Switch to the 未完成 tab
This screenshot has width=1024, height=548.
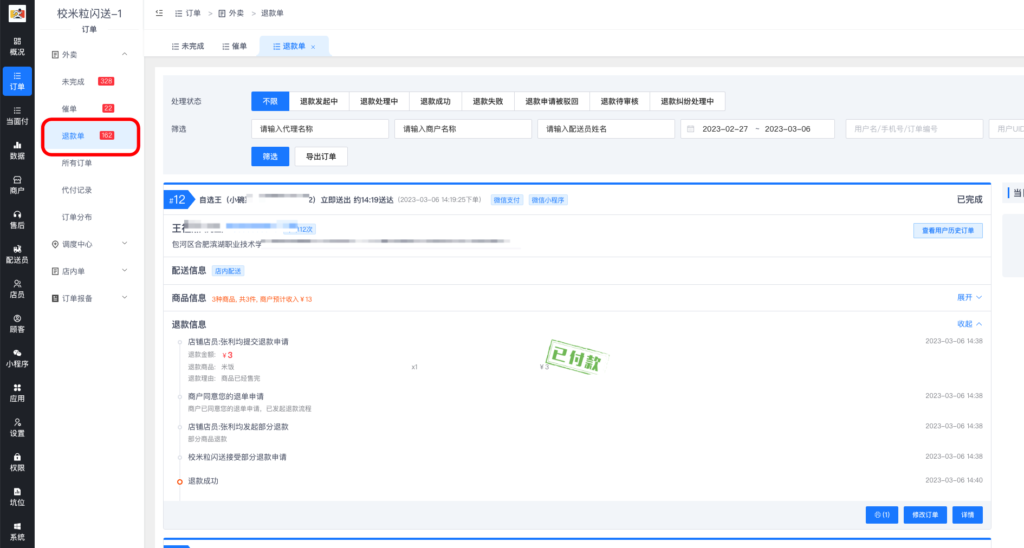click(x=187, y=46)
